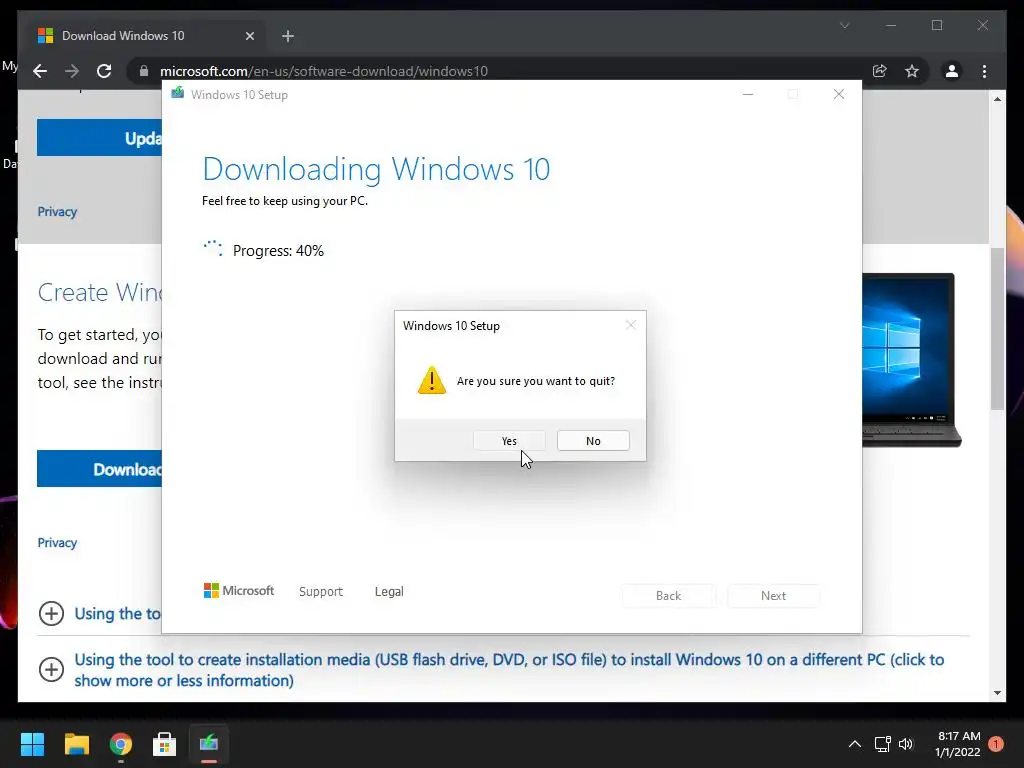
Task: Click the laptop image on webpage
Action: click(912, 360)
